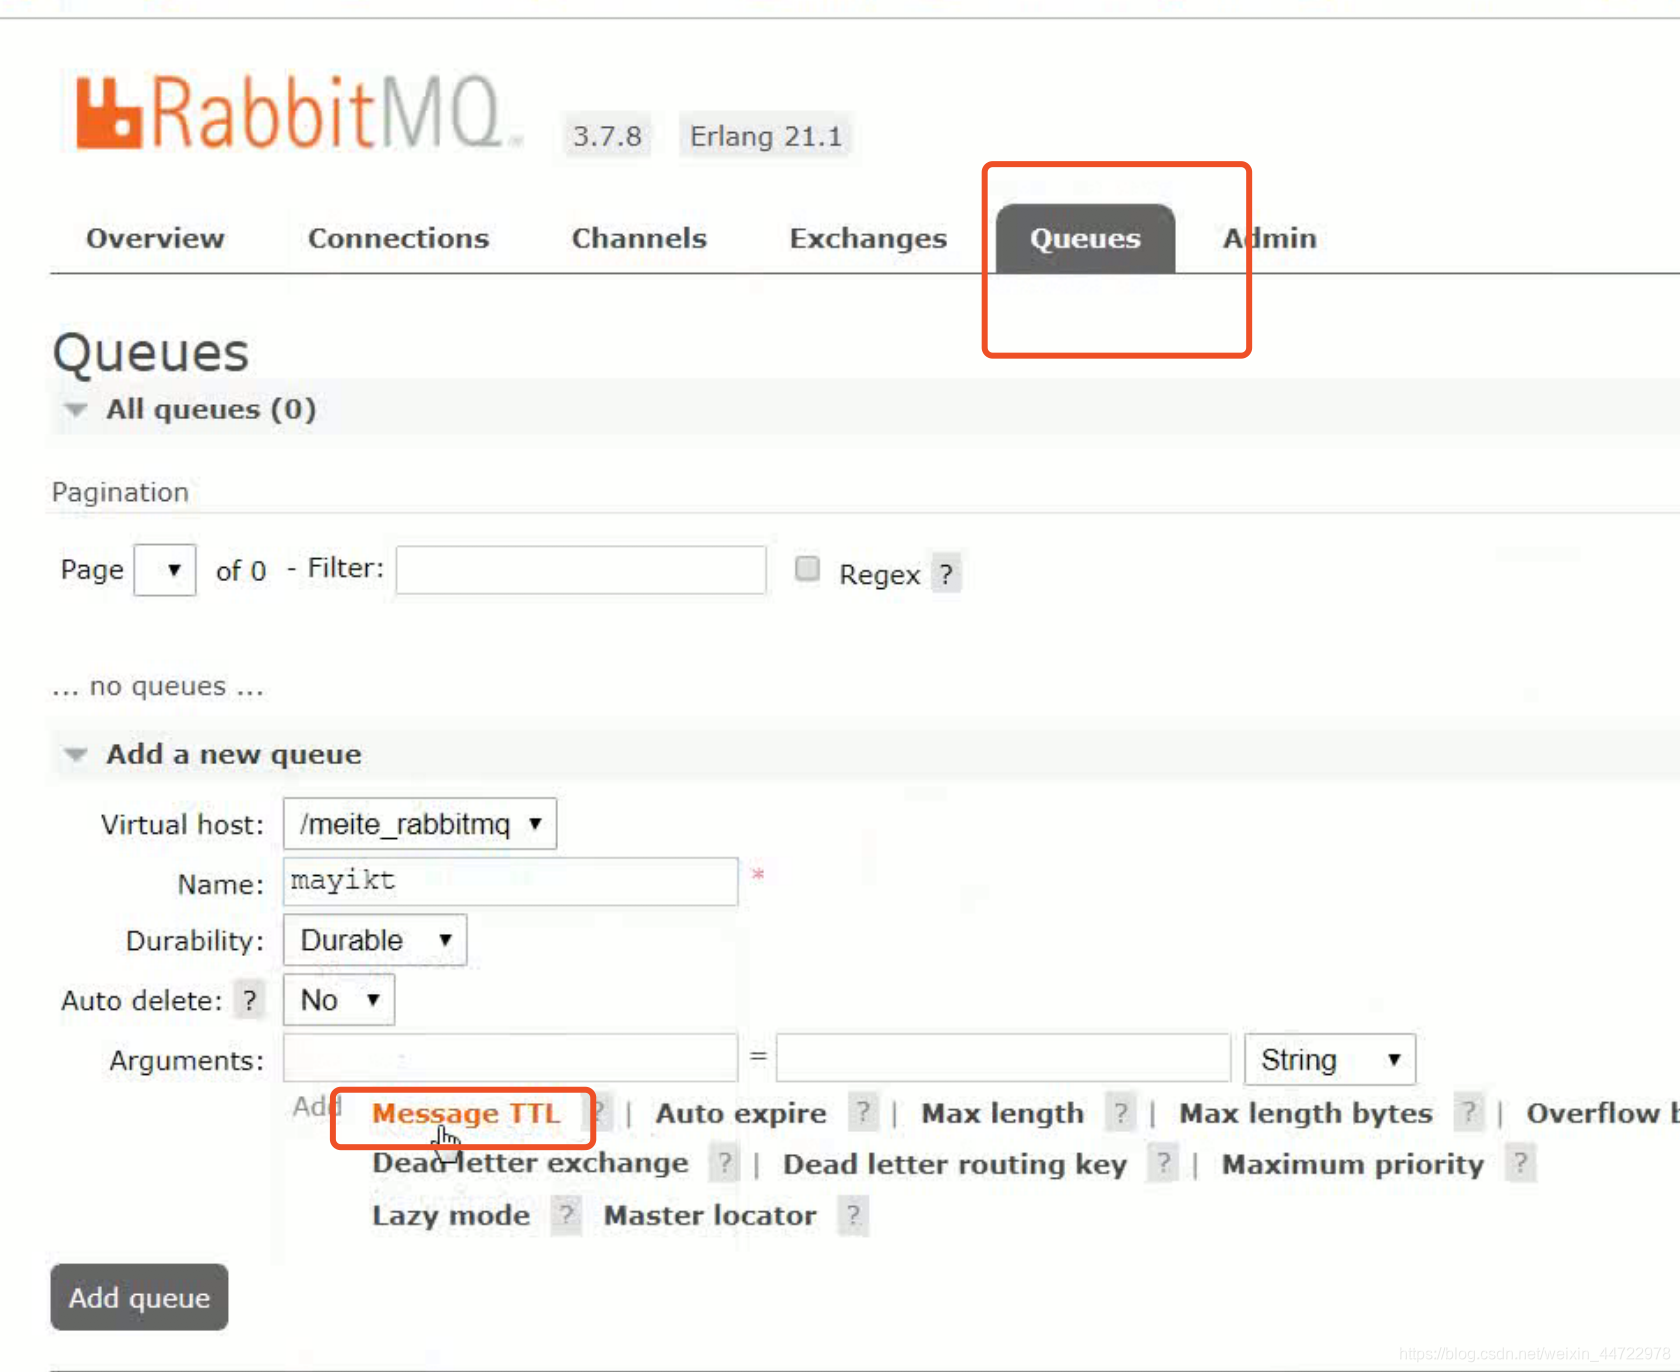
Task: Add the Message TTL argument
Action: point(466,1113)
